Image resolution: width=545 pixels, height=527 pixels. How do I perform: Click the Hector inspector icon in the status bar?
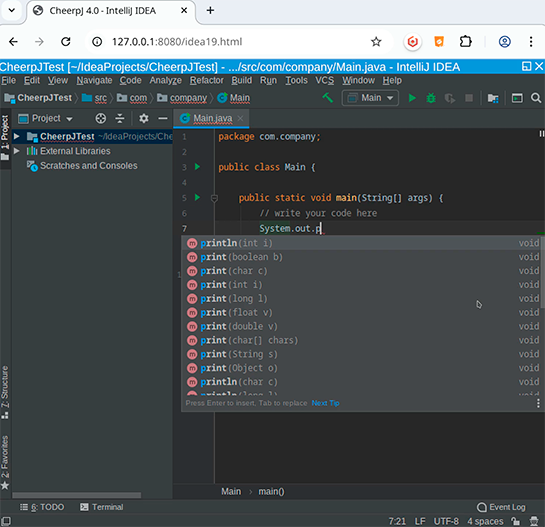[x=534, y=521]
